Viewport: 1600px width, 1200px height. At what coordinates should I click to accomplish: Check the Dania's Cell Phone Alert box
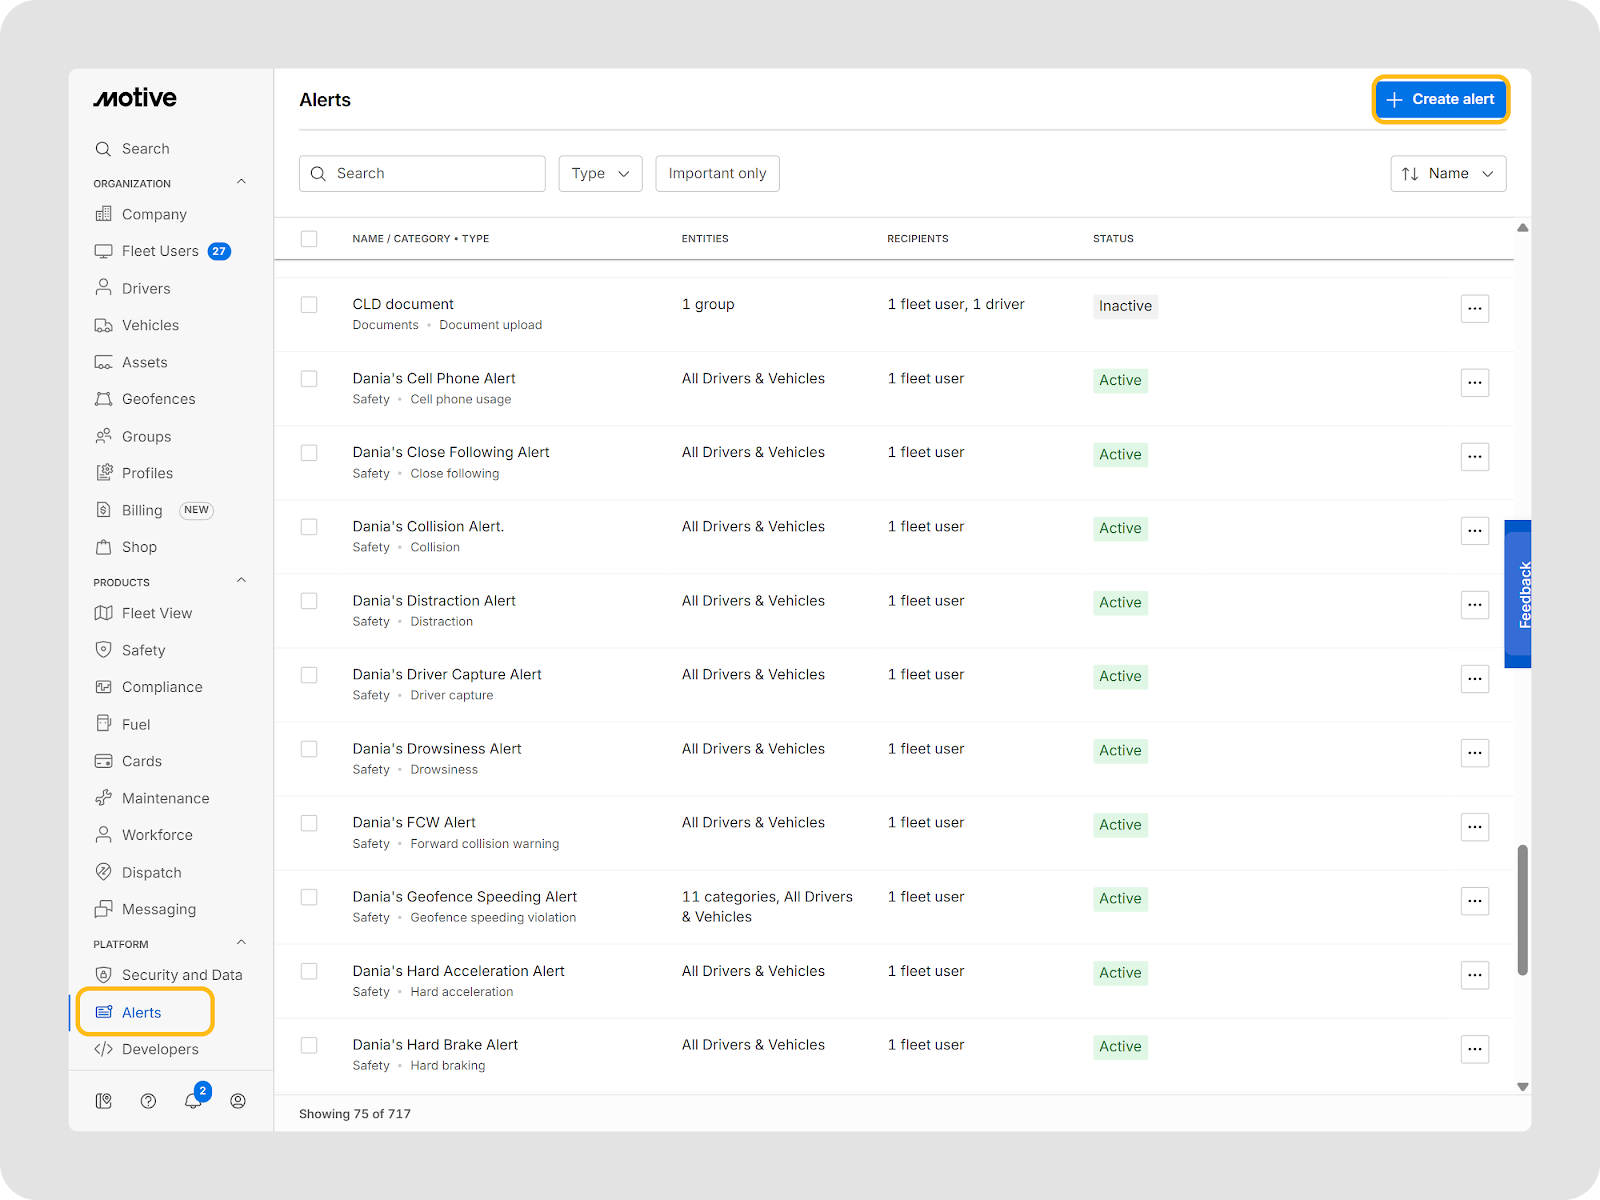pos(309,379)
